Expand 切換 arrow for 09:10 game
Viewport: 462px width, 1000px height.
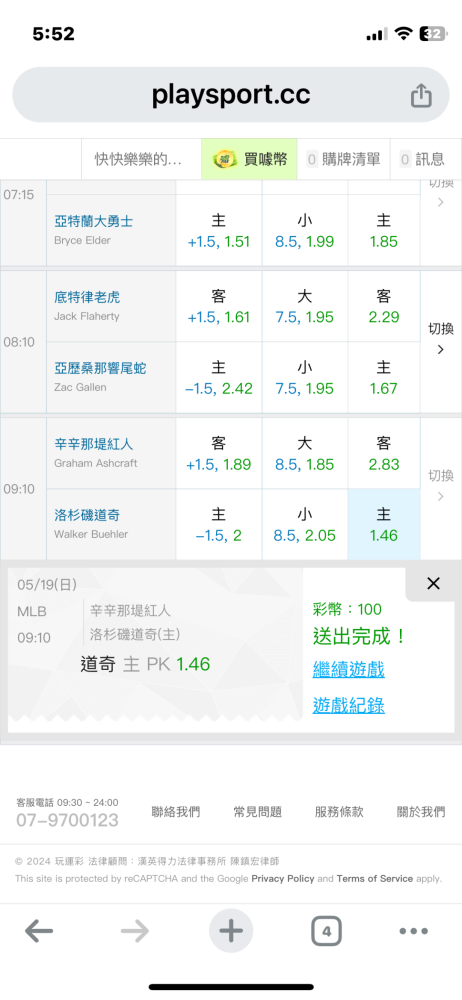pyautogui.click(x=440, y=485)
